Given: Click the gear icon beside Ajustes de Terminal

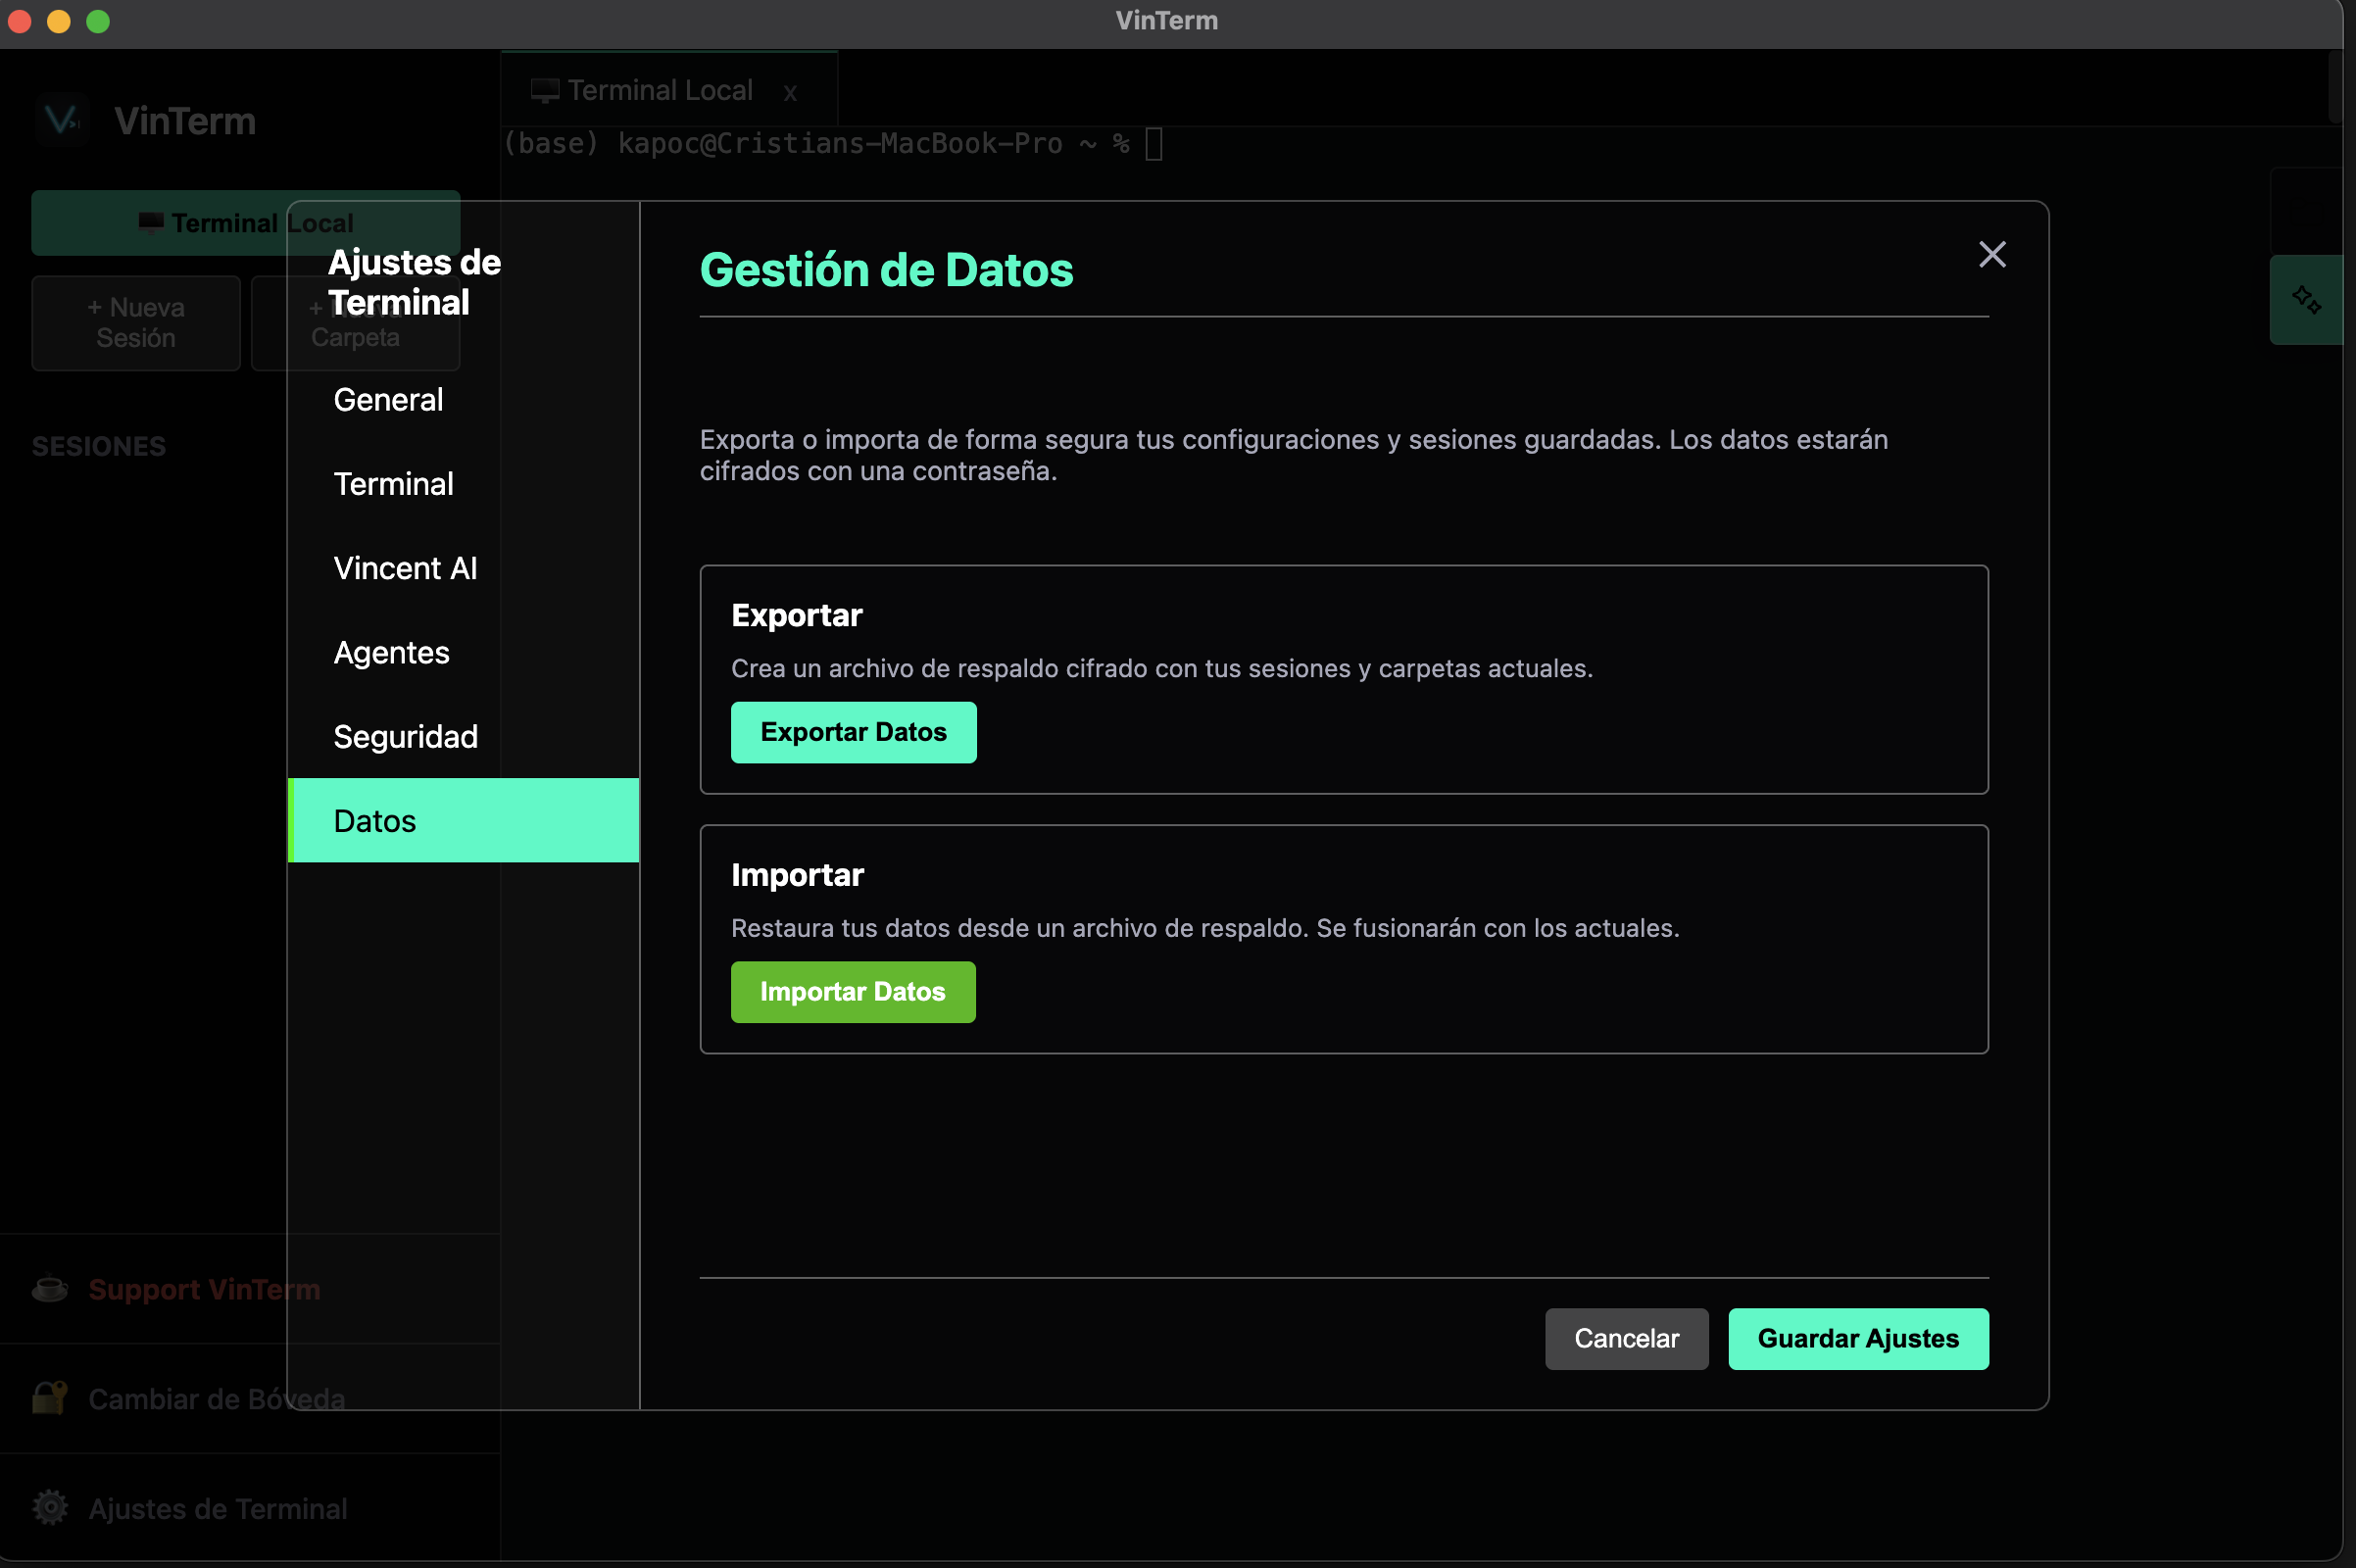Looking at the screenshot, I should coord(50,1507).
